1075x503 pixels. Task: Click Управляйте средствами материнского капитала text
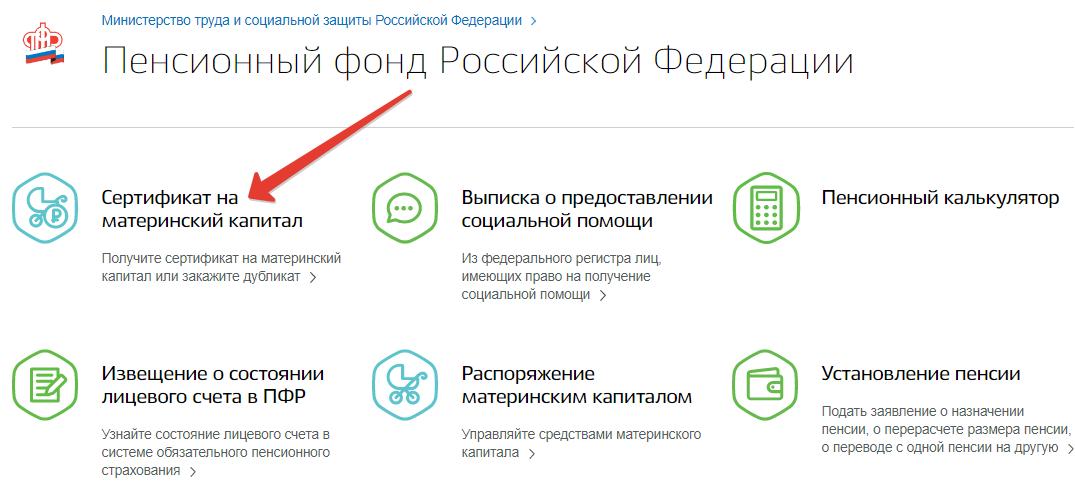581,443
